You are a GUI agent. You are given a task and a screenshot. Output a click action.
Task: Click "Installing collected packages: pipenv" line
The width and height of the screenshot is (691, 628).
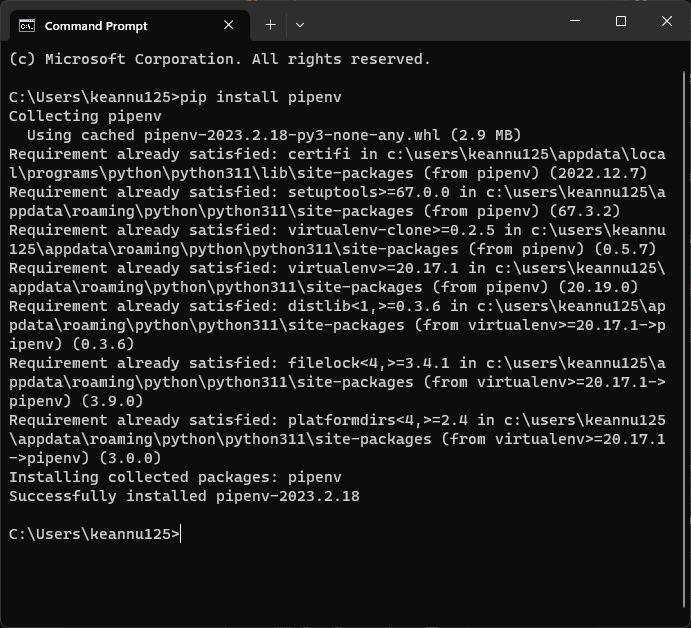[175, 477]
